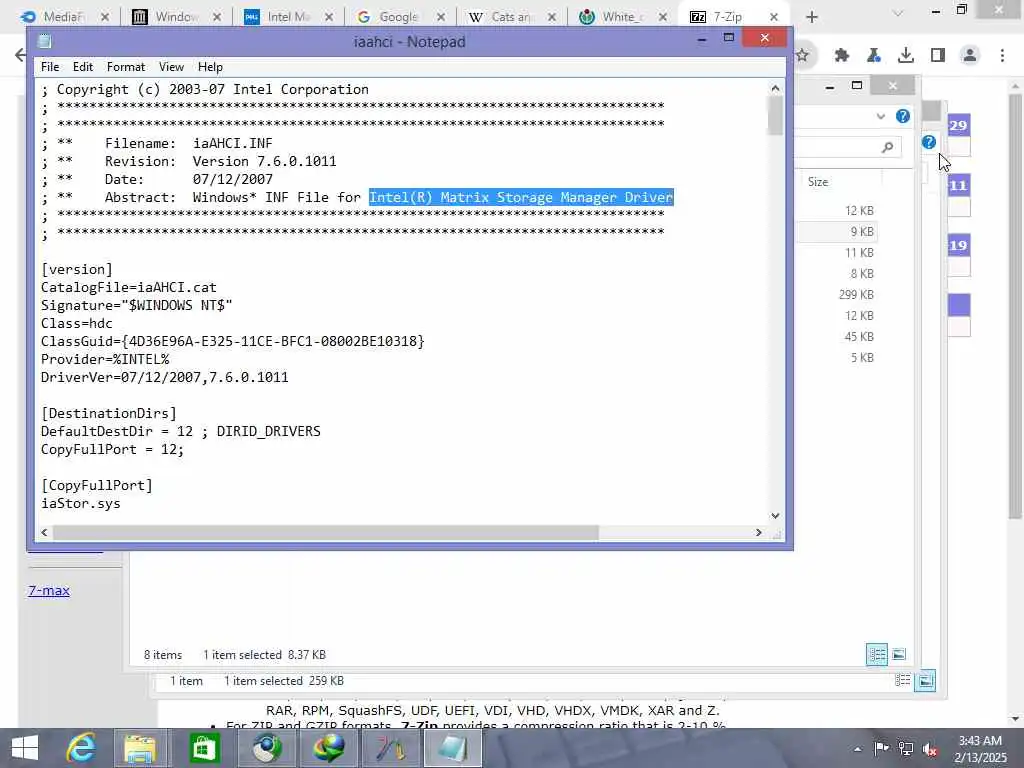Click the [version] section header text

tap(76, 269)
